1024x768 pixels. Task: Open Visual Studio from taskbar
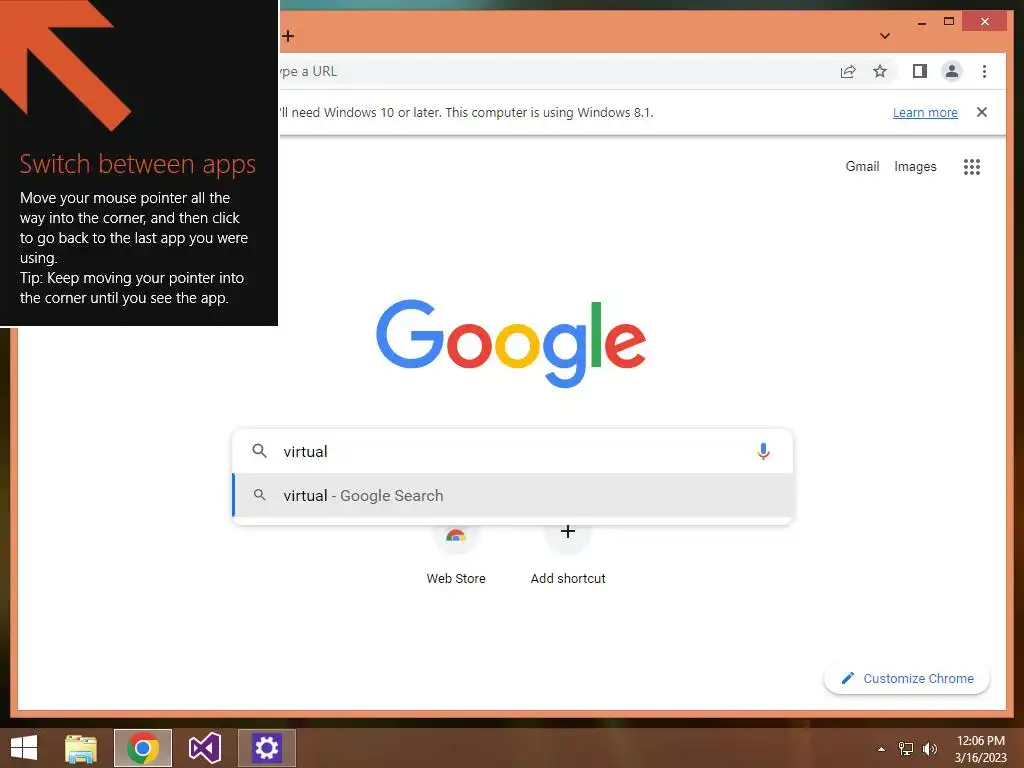[205, 748]
